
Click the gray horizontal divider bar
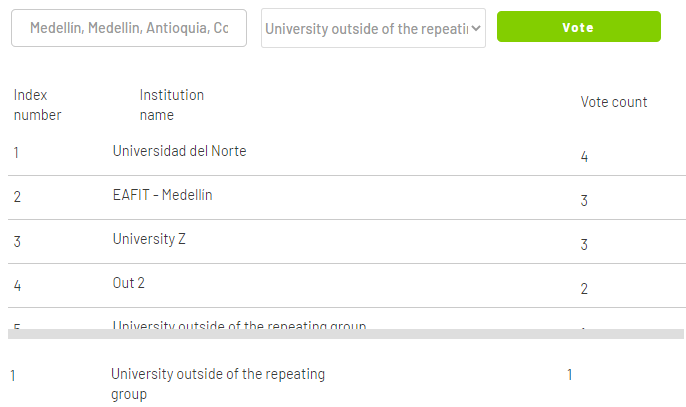(346, 334)
